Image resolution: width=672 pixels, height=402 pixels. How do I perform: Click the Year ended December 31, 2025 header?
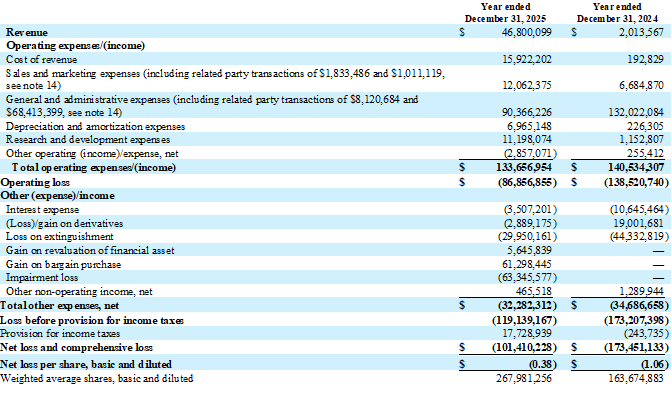[508, 13]
